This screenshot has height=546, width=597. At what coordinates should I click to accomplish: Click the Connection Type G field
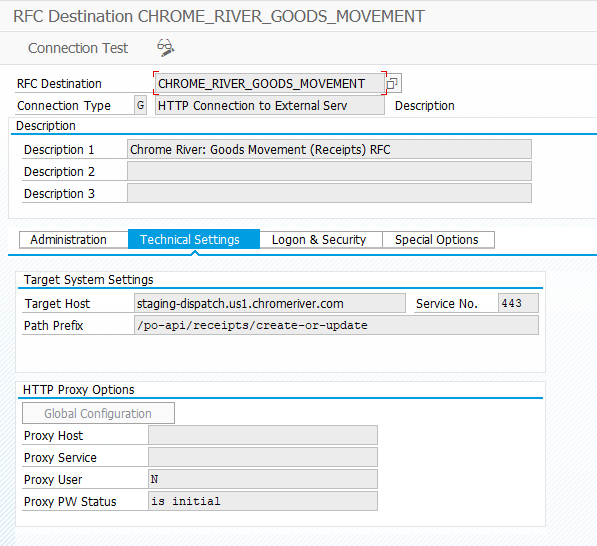[140, 105]
